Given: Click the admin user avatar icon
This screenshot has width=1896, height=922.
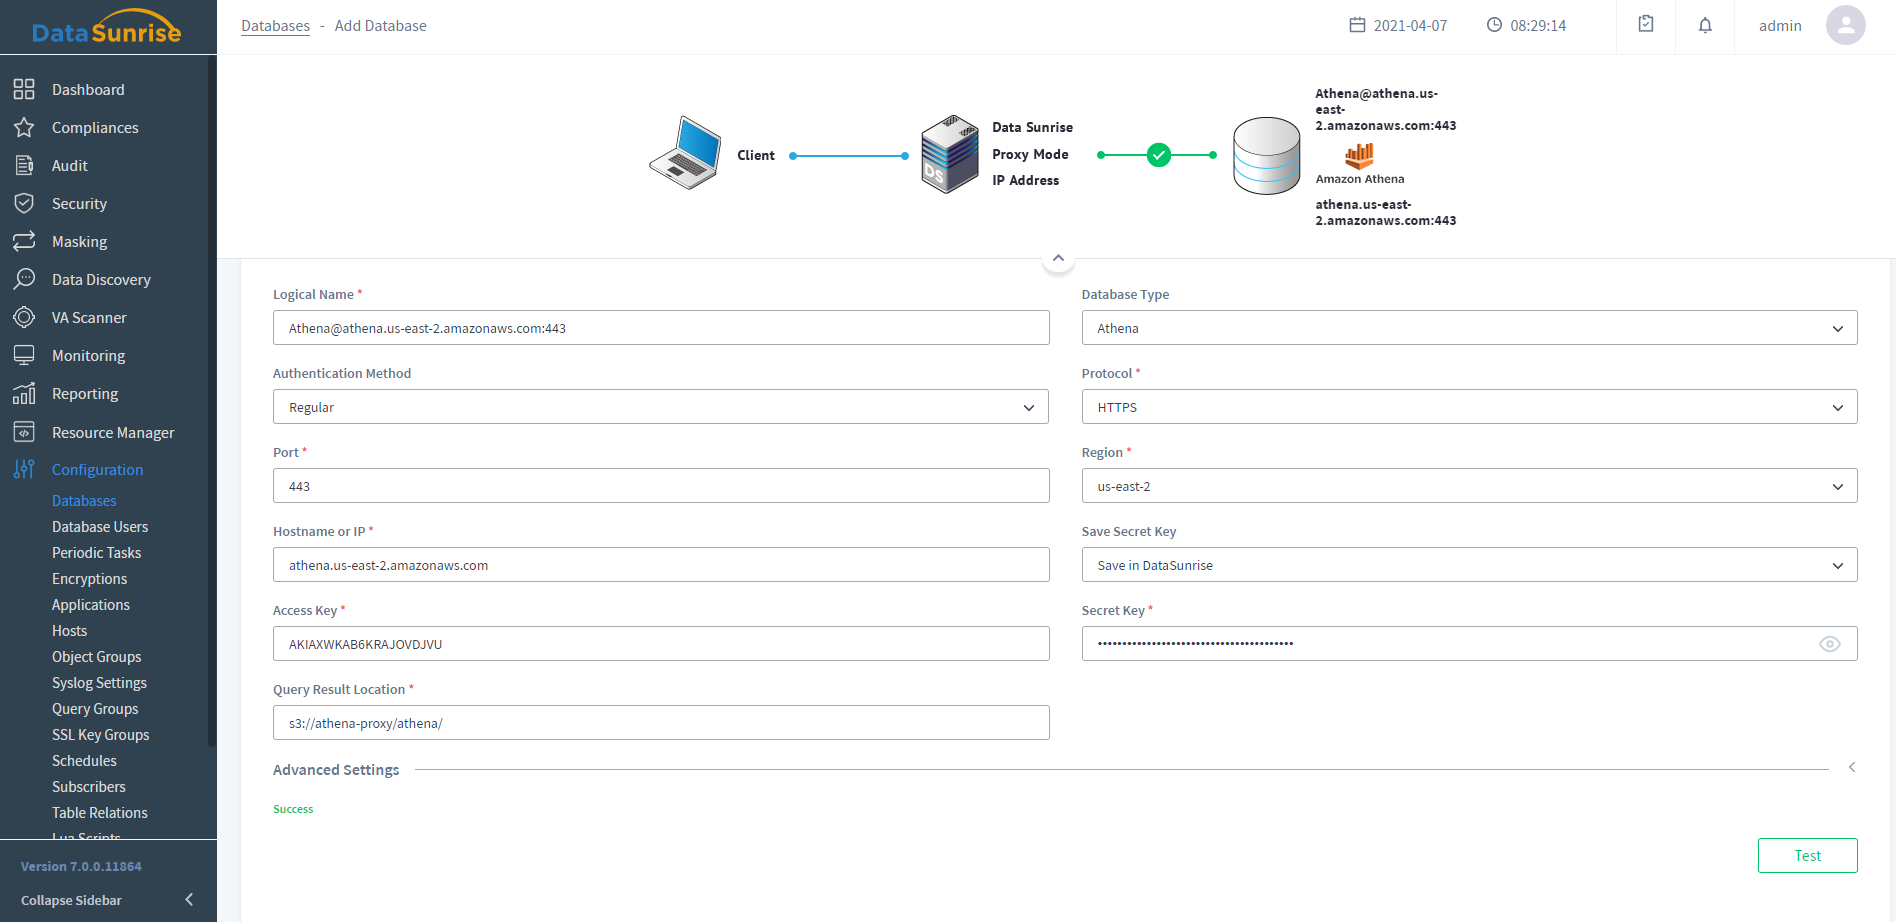Looking at the screenshot, I should click(1845, 26).
